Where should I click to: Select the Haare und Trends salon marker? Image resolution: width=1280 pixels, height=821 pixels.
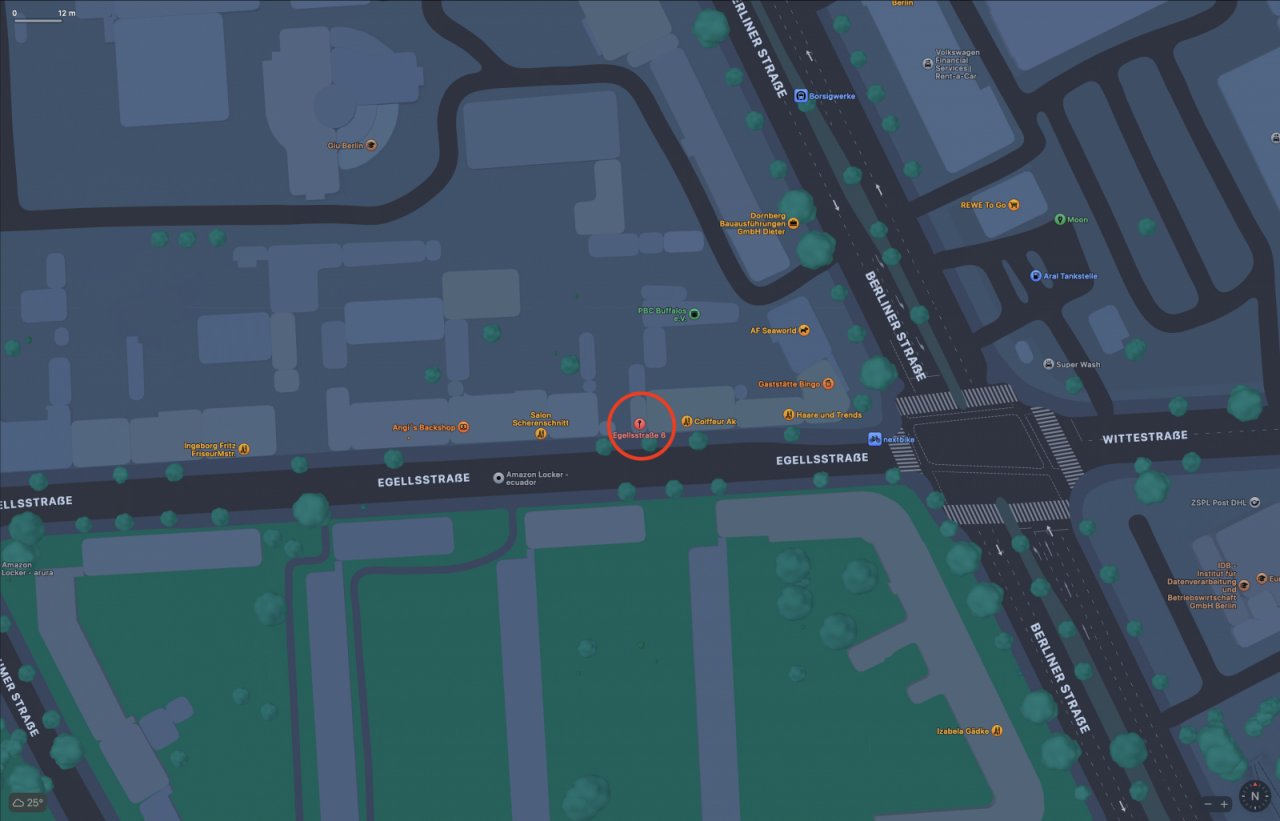(789, 414)
